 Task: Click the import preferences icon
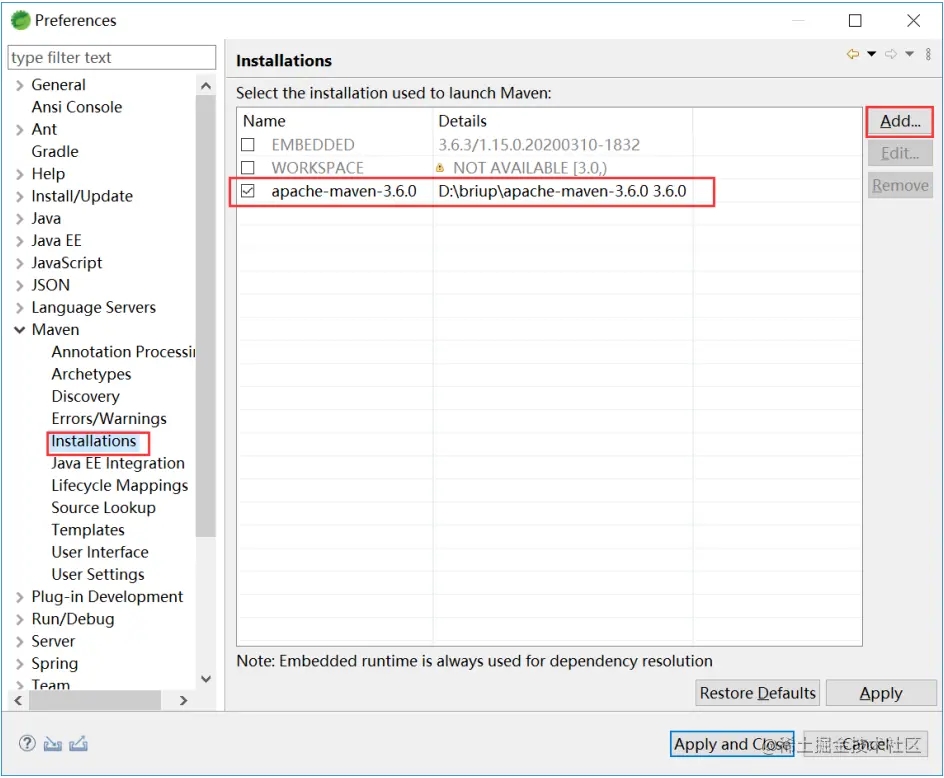point(52,744)
